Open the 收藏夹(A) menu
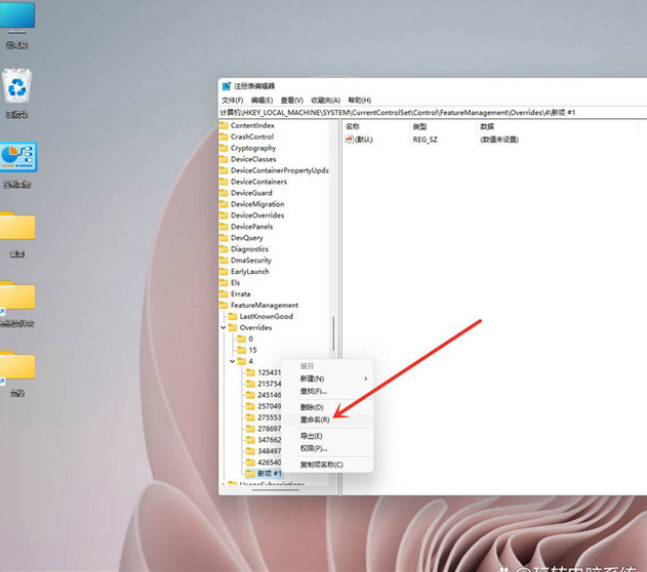Screen dimensions: 647x572 click(x=325, y=100)
